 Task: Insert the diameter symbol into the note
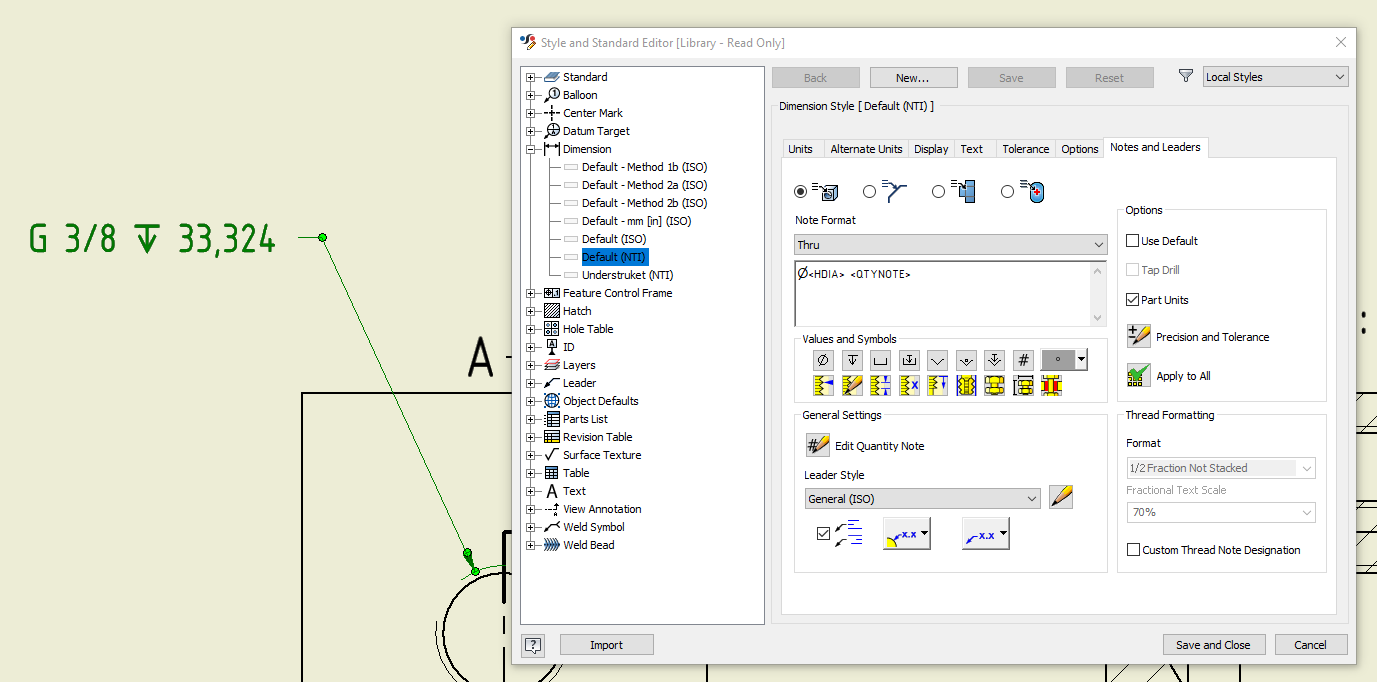[x=822, y=359]
